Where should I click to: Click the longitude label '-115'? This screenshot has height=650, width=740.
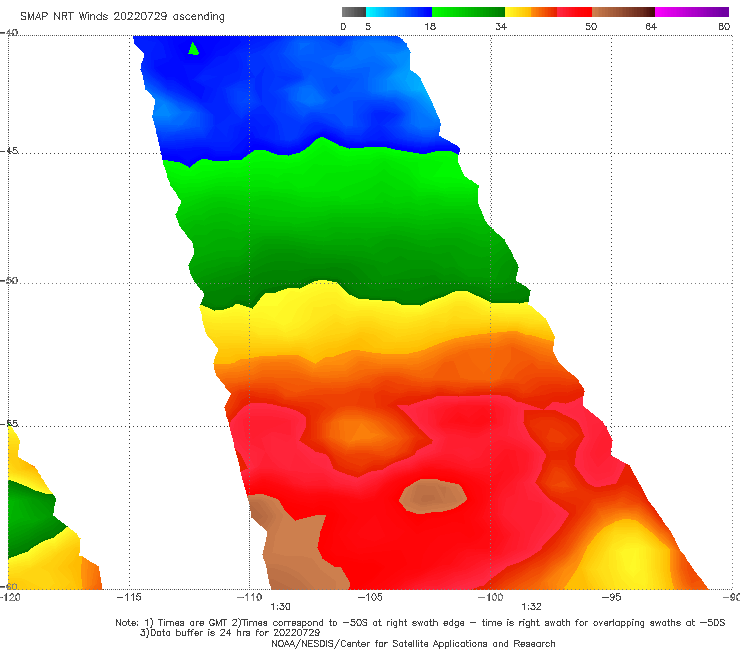pos(129,597)
